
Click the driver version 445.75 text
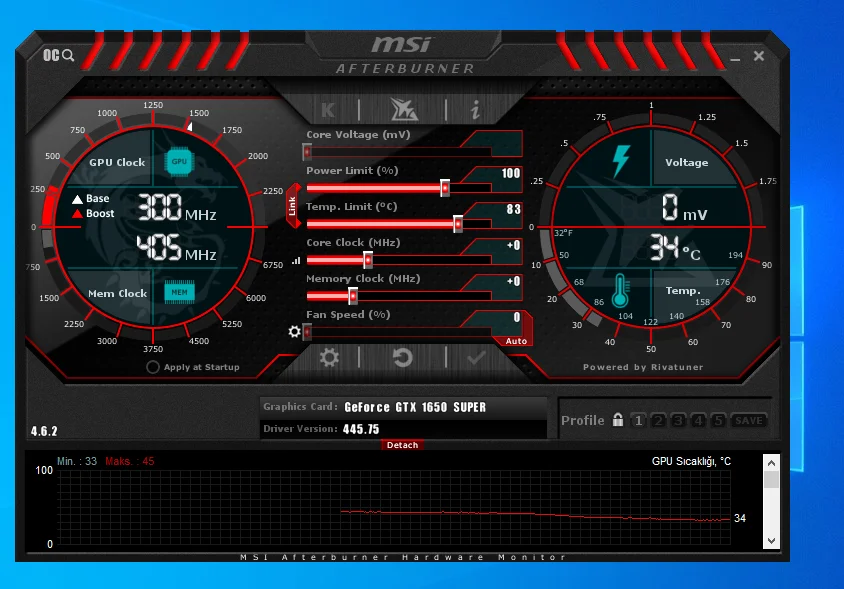click(361, 429)
